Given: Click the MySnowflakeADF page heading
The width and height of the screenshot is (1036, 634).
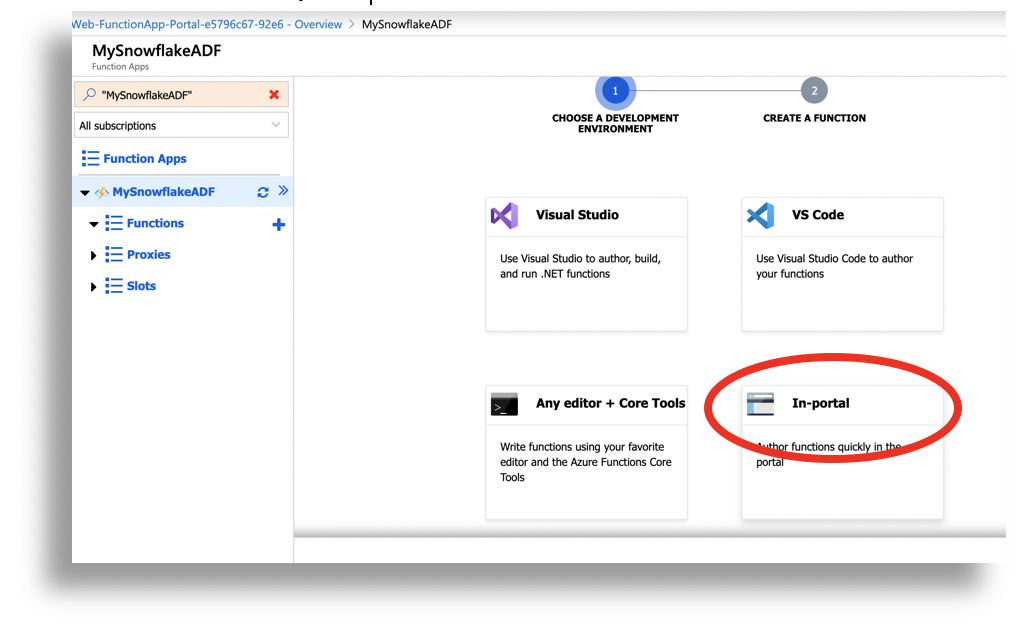Looking at the screenshot, I should [x=157, y=51].
